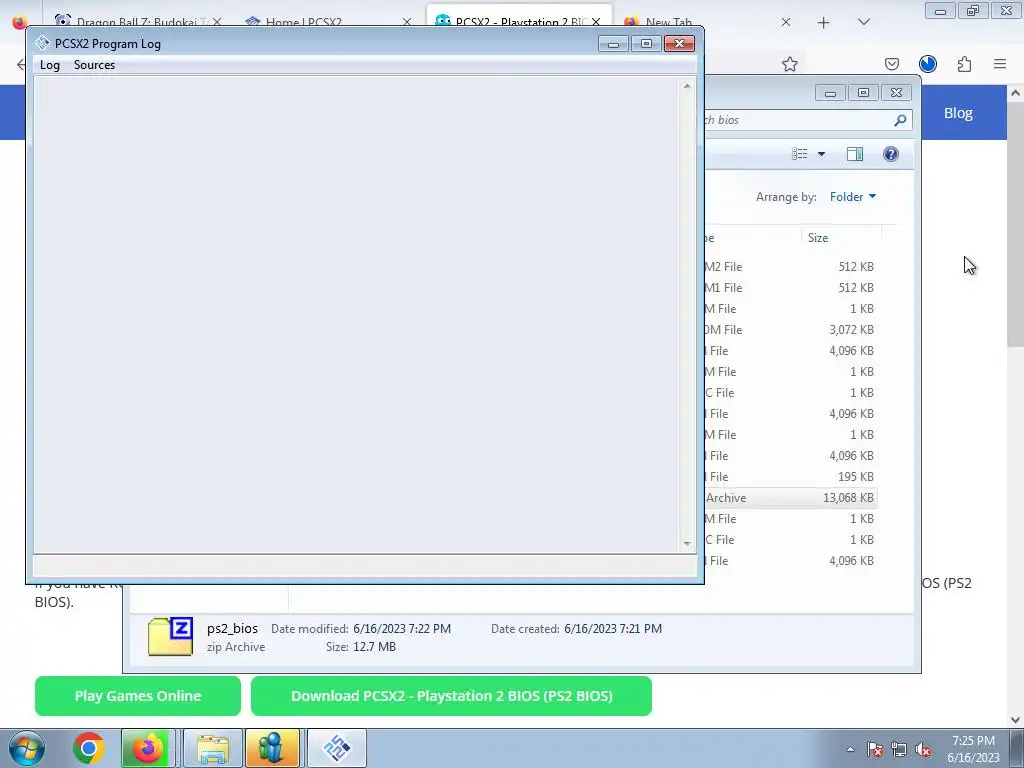Go back with the Firefox back arrow

[21, 64]
